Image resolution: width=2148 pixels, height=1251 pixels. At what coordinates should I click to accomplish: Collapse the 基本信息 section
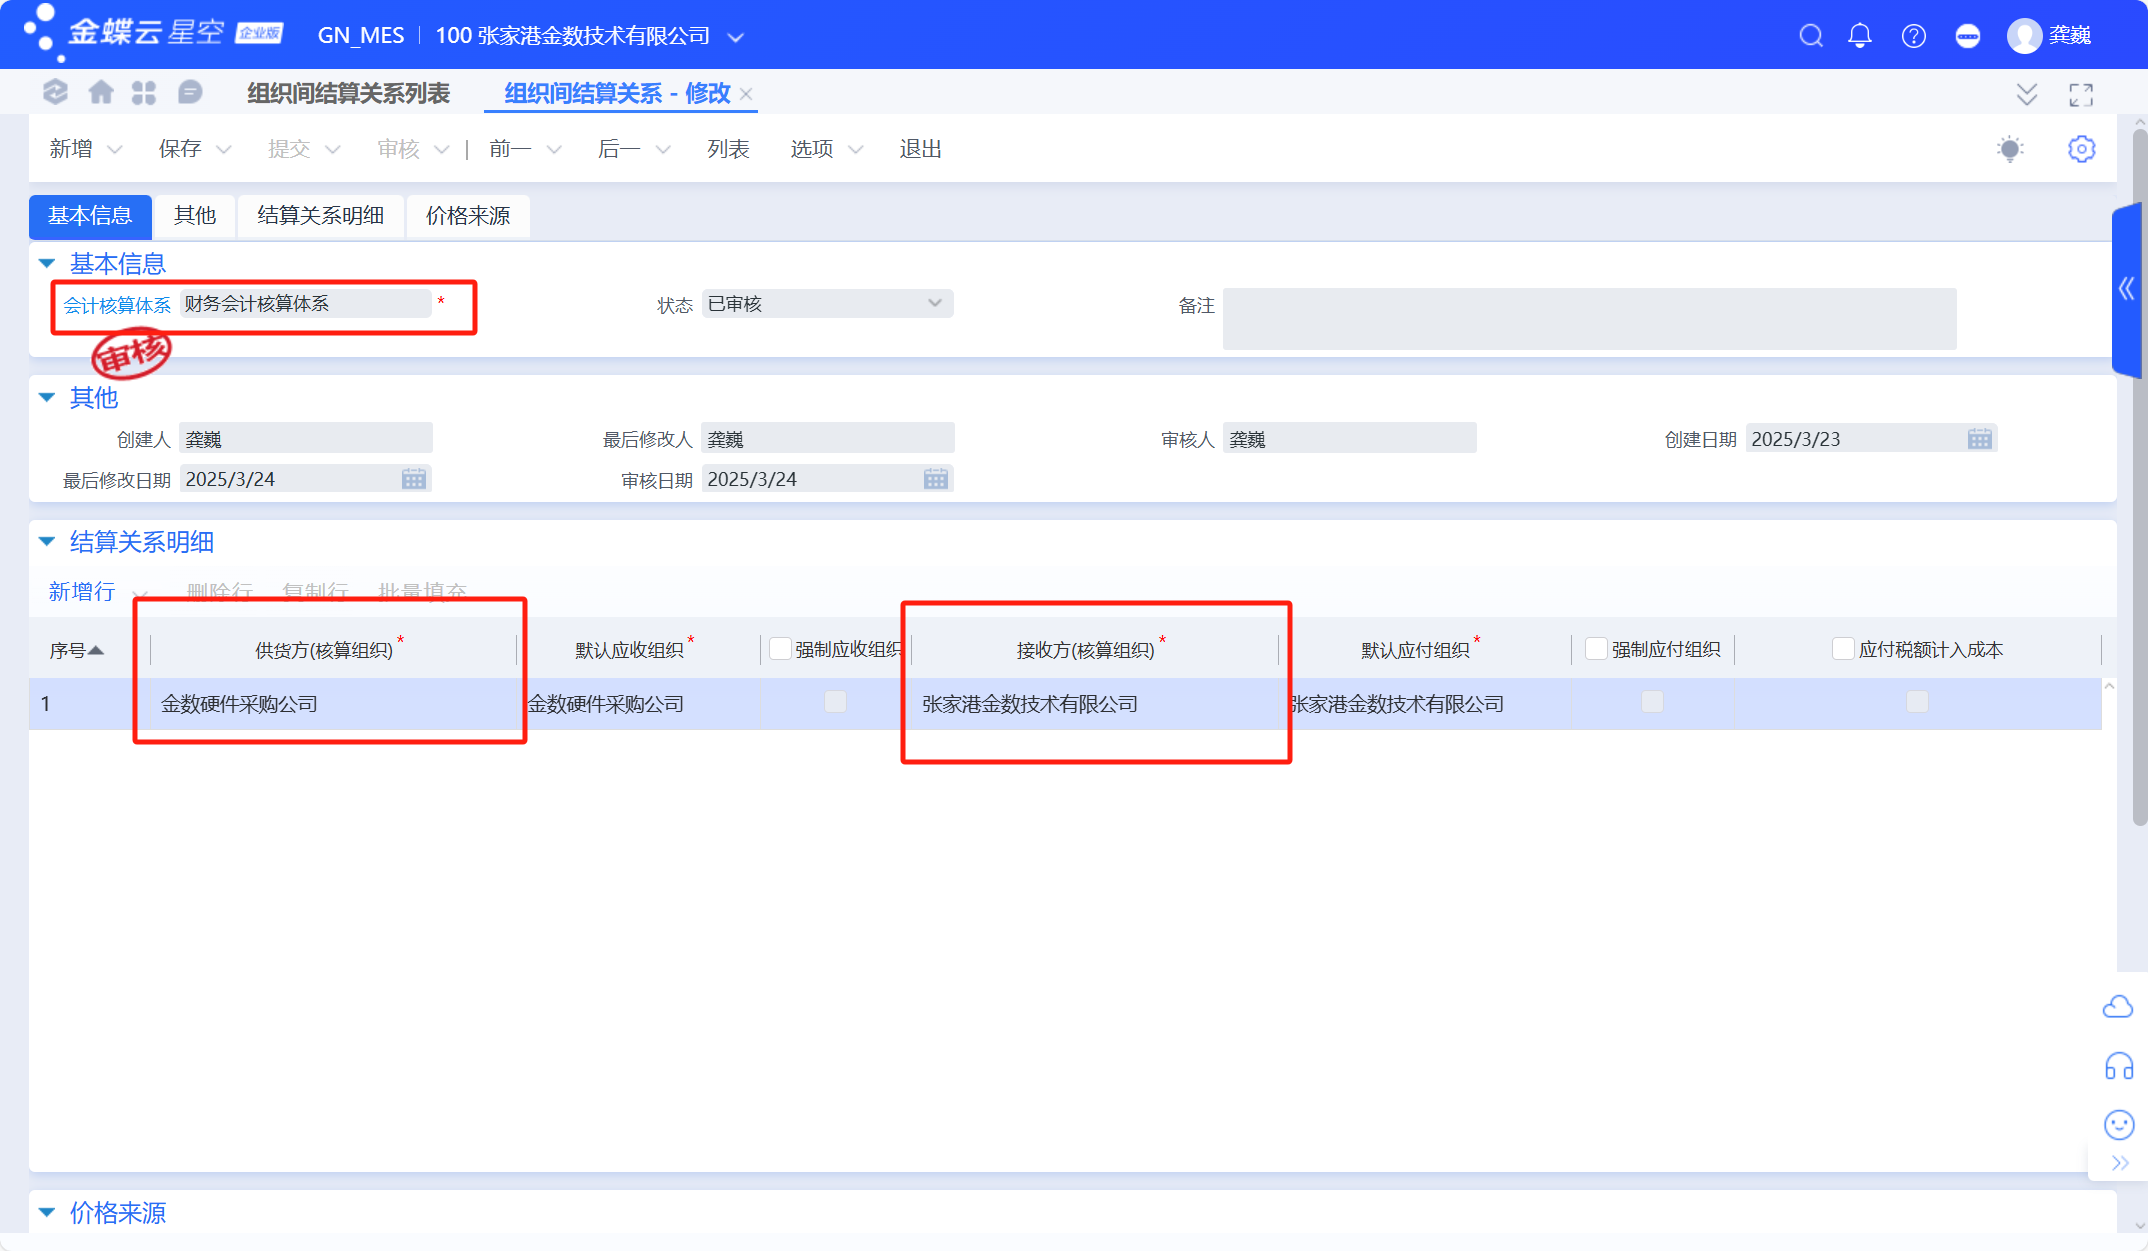[x=47, y=263]
